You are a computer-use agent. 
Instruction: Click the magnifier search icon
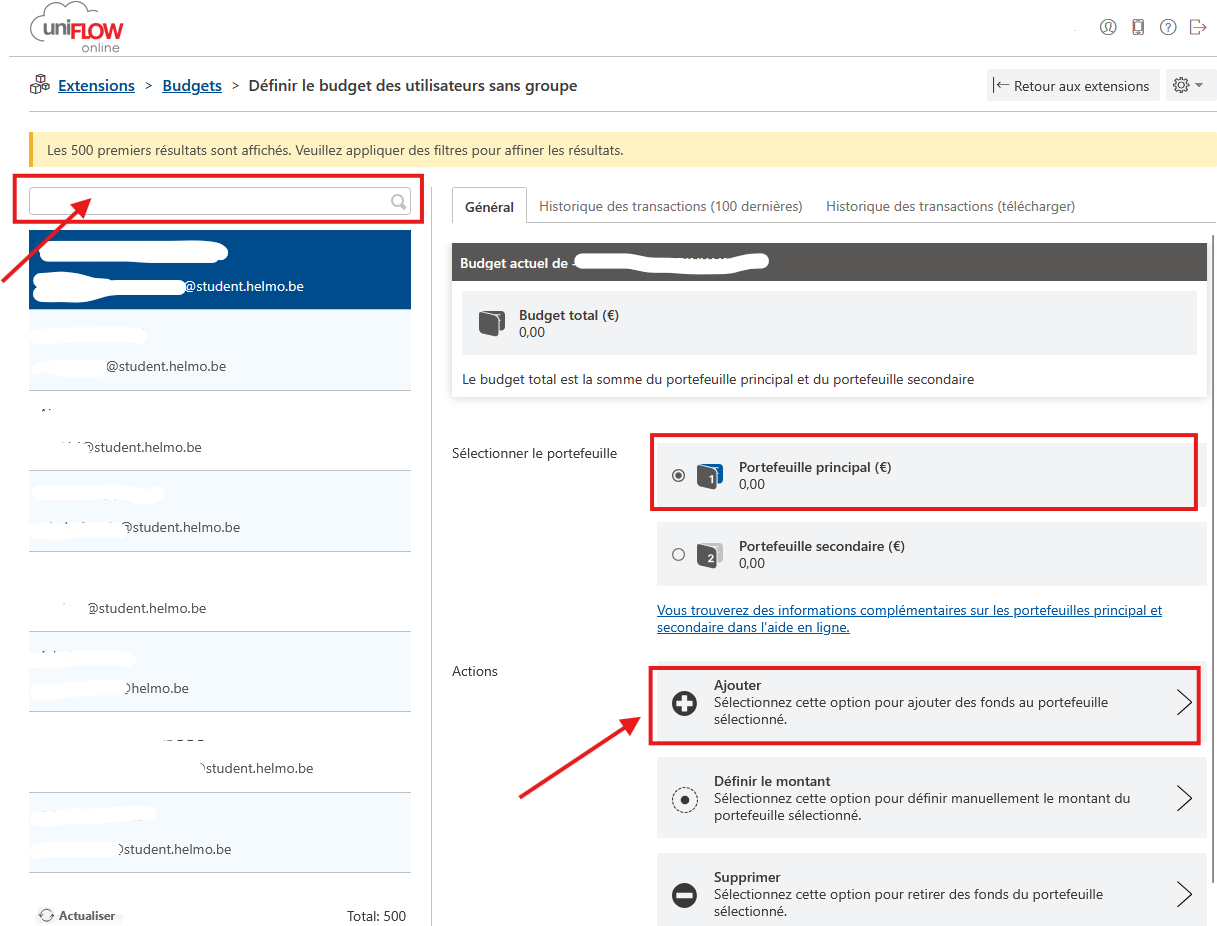point(399,202)
